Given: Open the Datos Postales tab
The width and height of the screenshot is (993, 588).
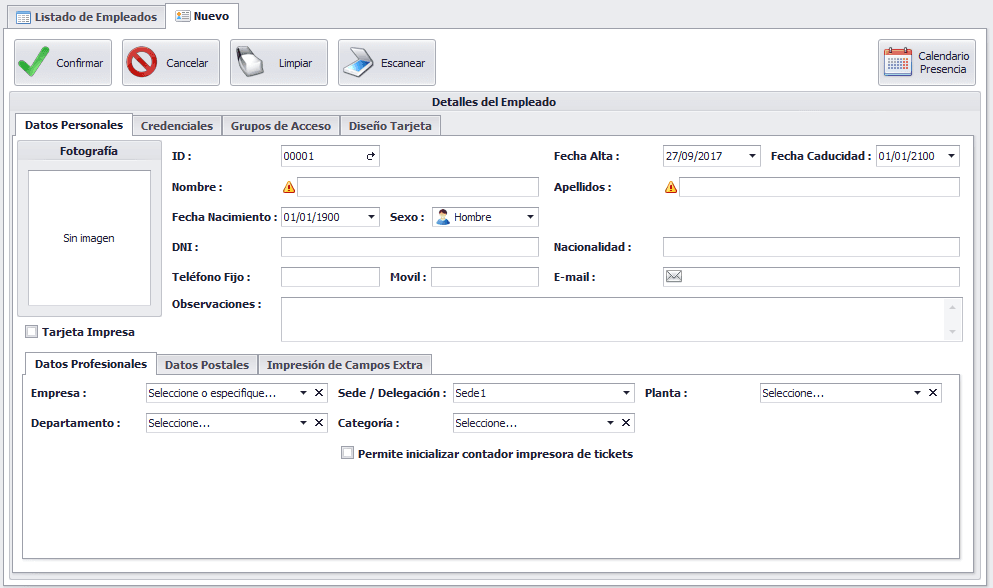Looking at the screenshot, I should tap(206, 365).
